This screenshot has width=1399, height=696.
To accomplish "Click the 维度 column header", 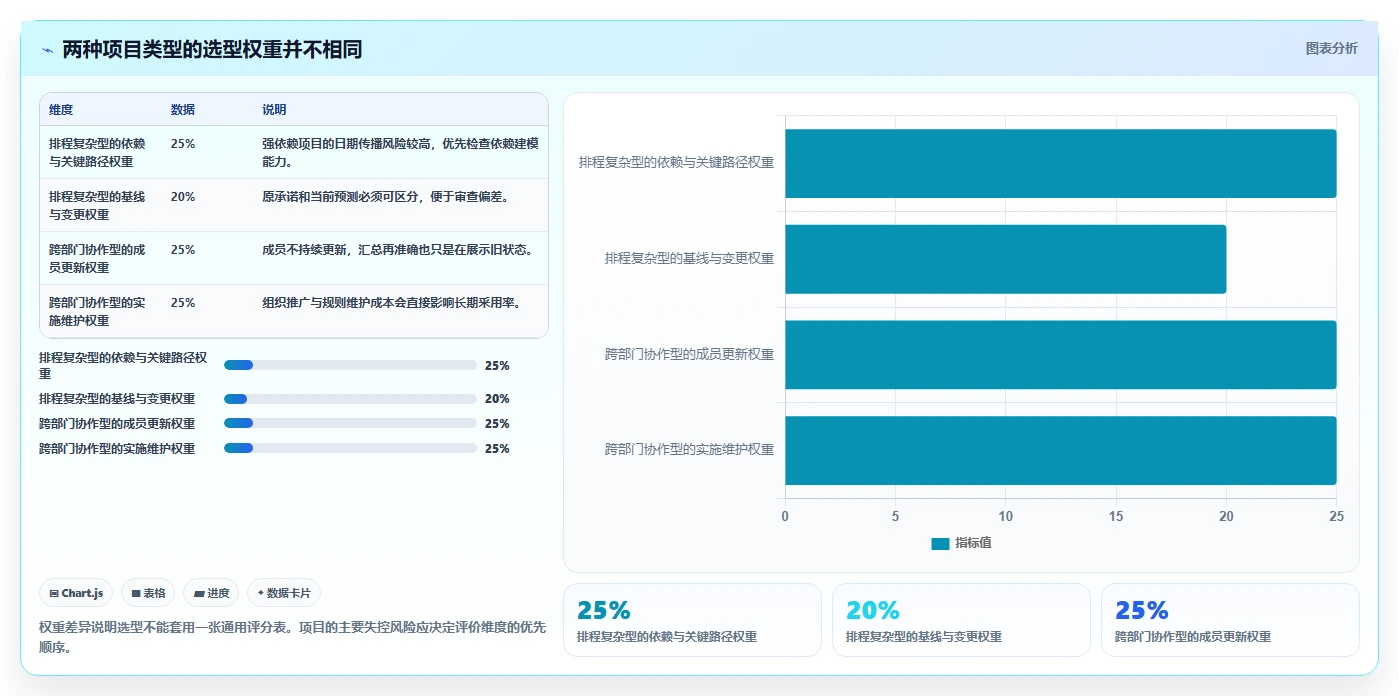I will pos(61,110).
